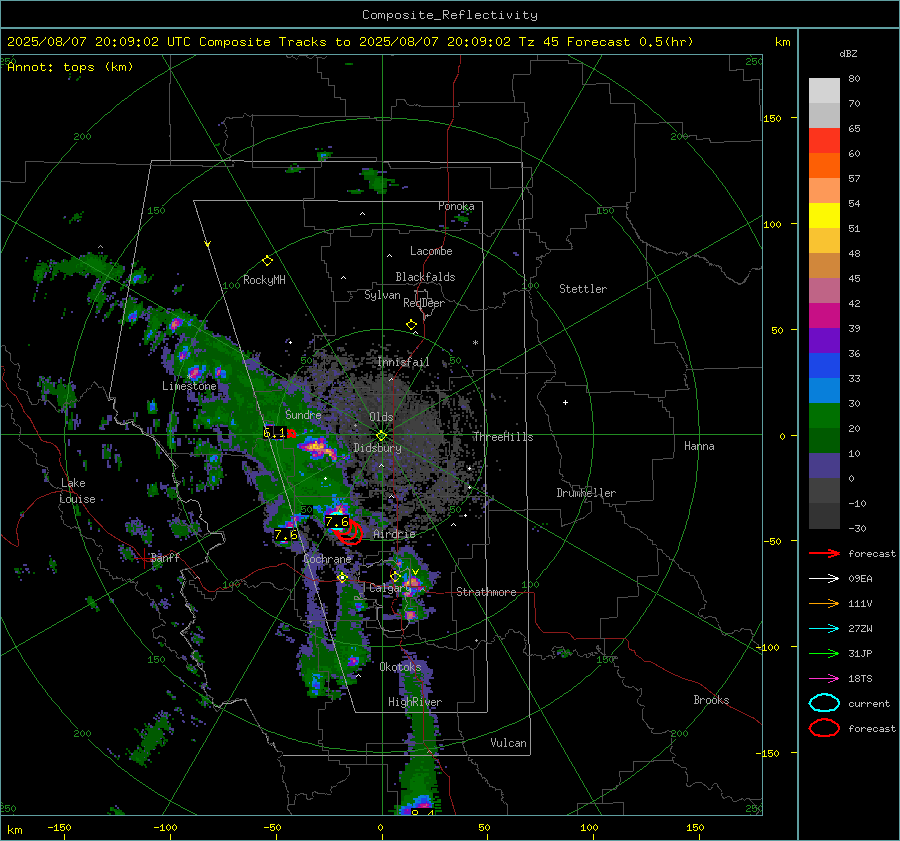Pick the red 65 dBZ swatch
The height and width of the screenshot is (841, 900).
(824, 140)
